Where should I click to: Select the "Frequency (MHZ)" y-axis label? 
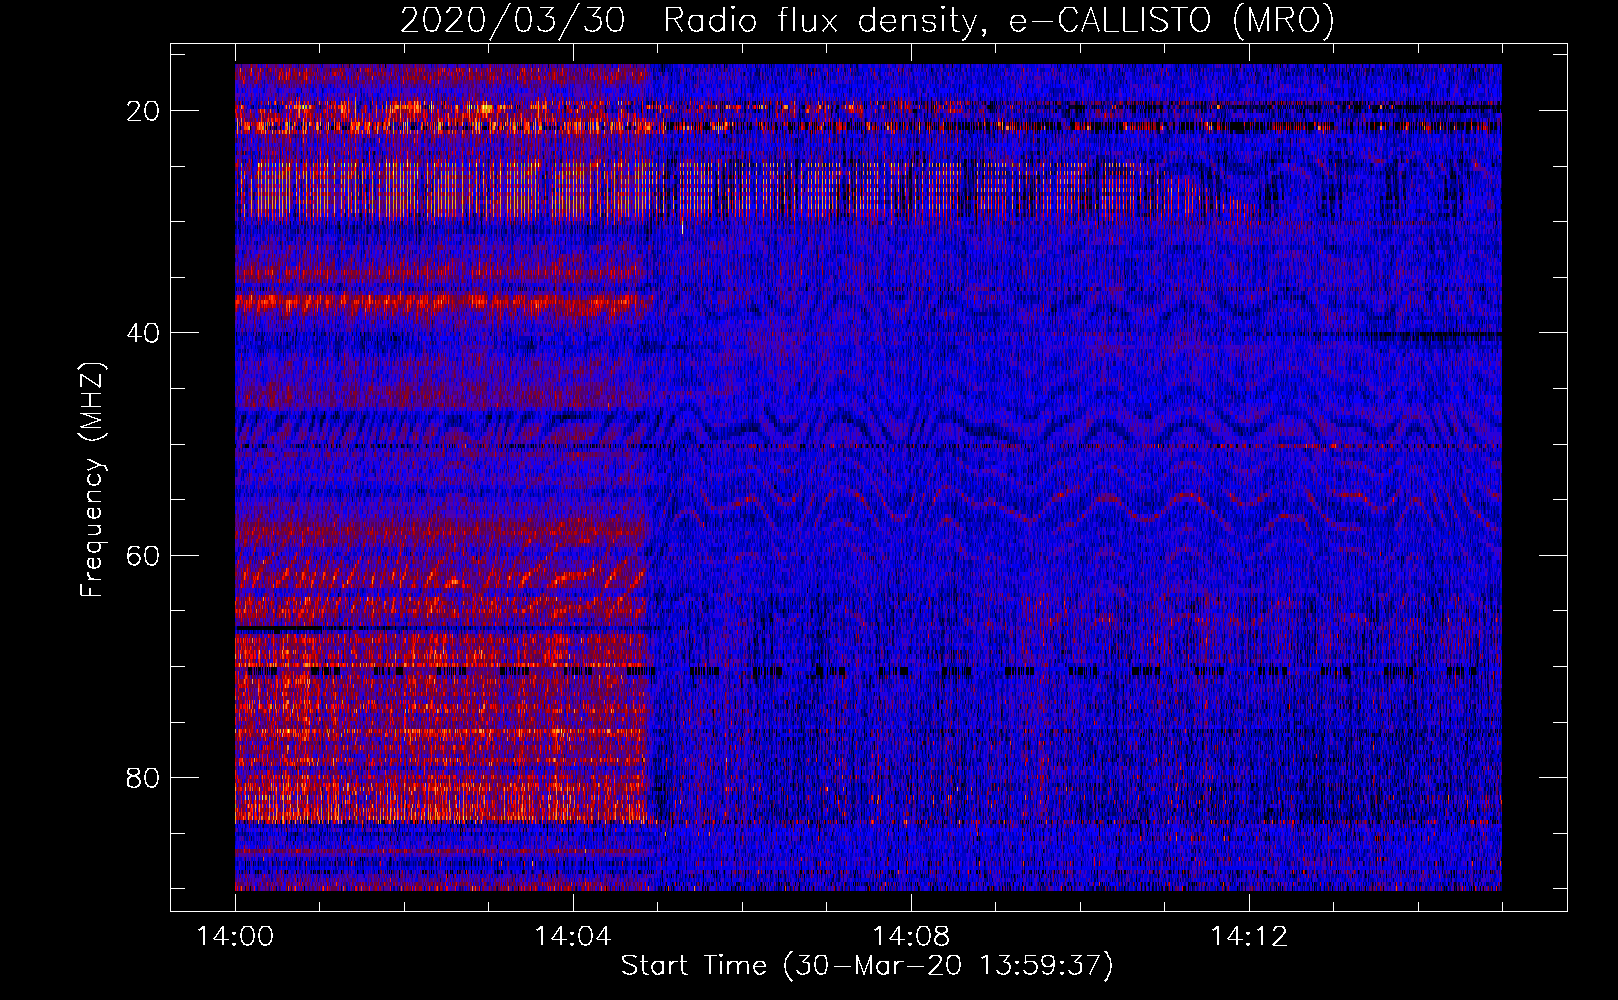(x=92, y=480)
